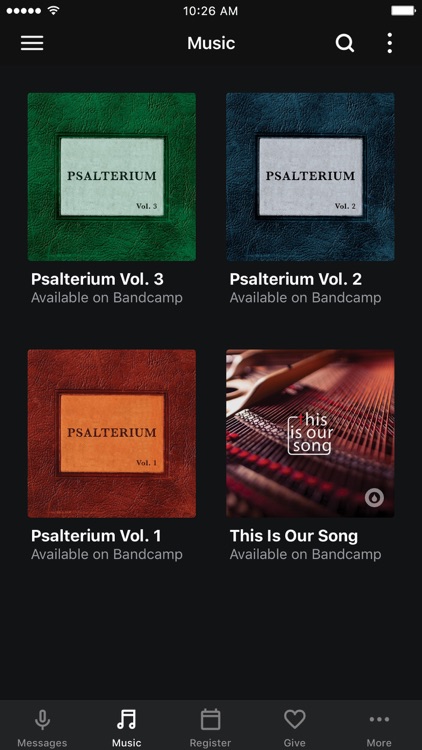Open the hamburger navigation menu
Viewport: 422px width, 750px height.
(32, 43)
